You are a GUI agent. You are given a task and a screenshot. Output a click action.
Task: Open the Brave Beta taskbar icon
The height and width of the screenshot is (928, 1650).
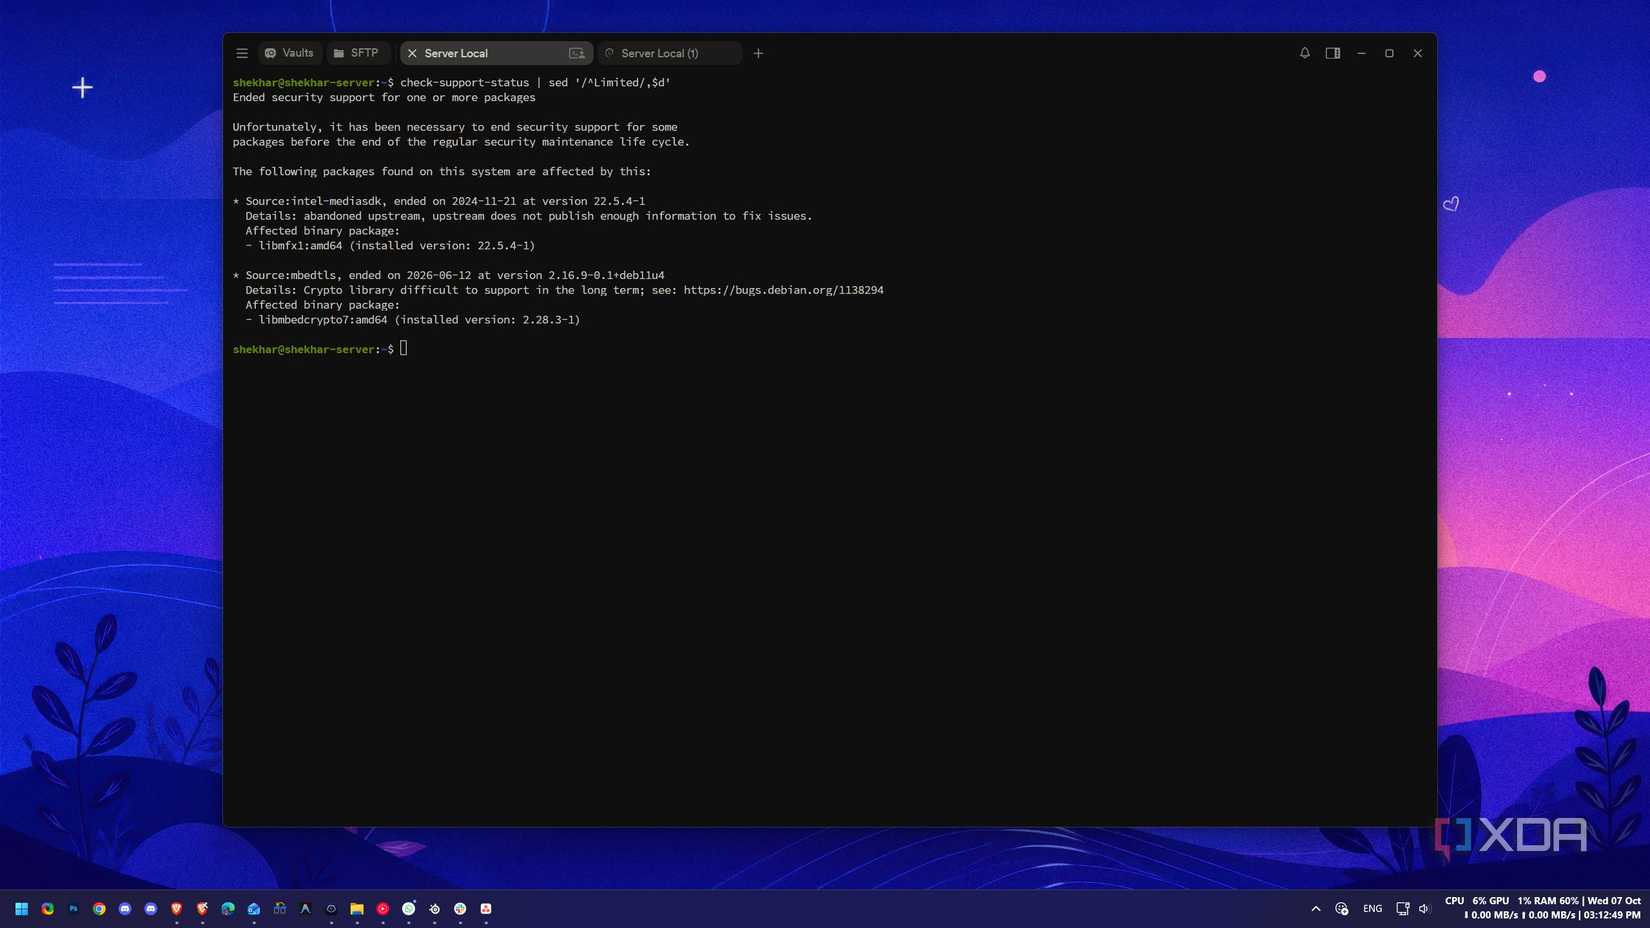[x=202, y=909]
